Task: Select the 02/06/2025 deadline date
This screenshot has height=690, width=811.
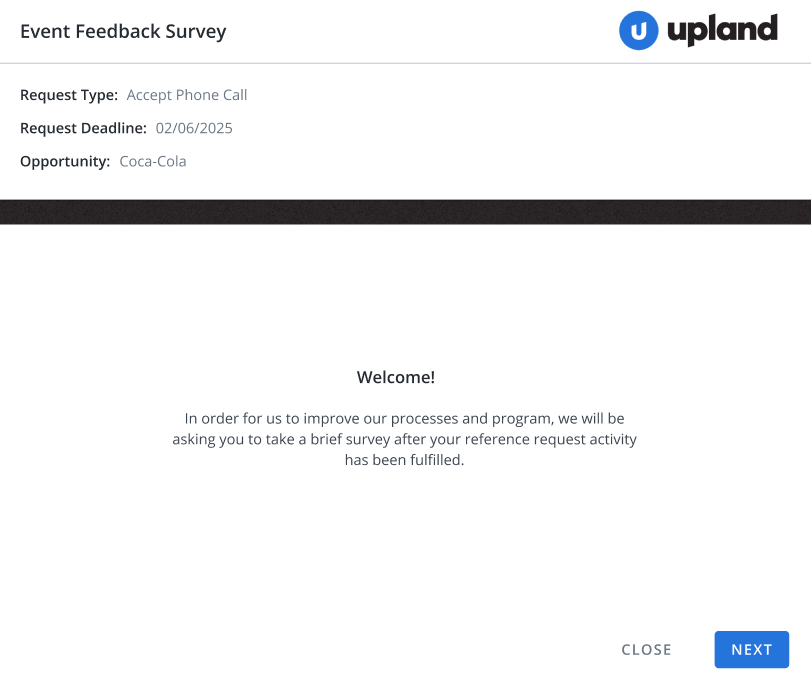Action: click(x=194, y=128)
